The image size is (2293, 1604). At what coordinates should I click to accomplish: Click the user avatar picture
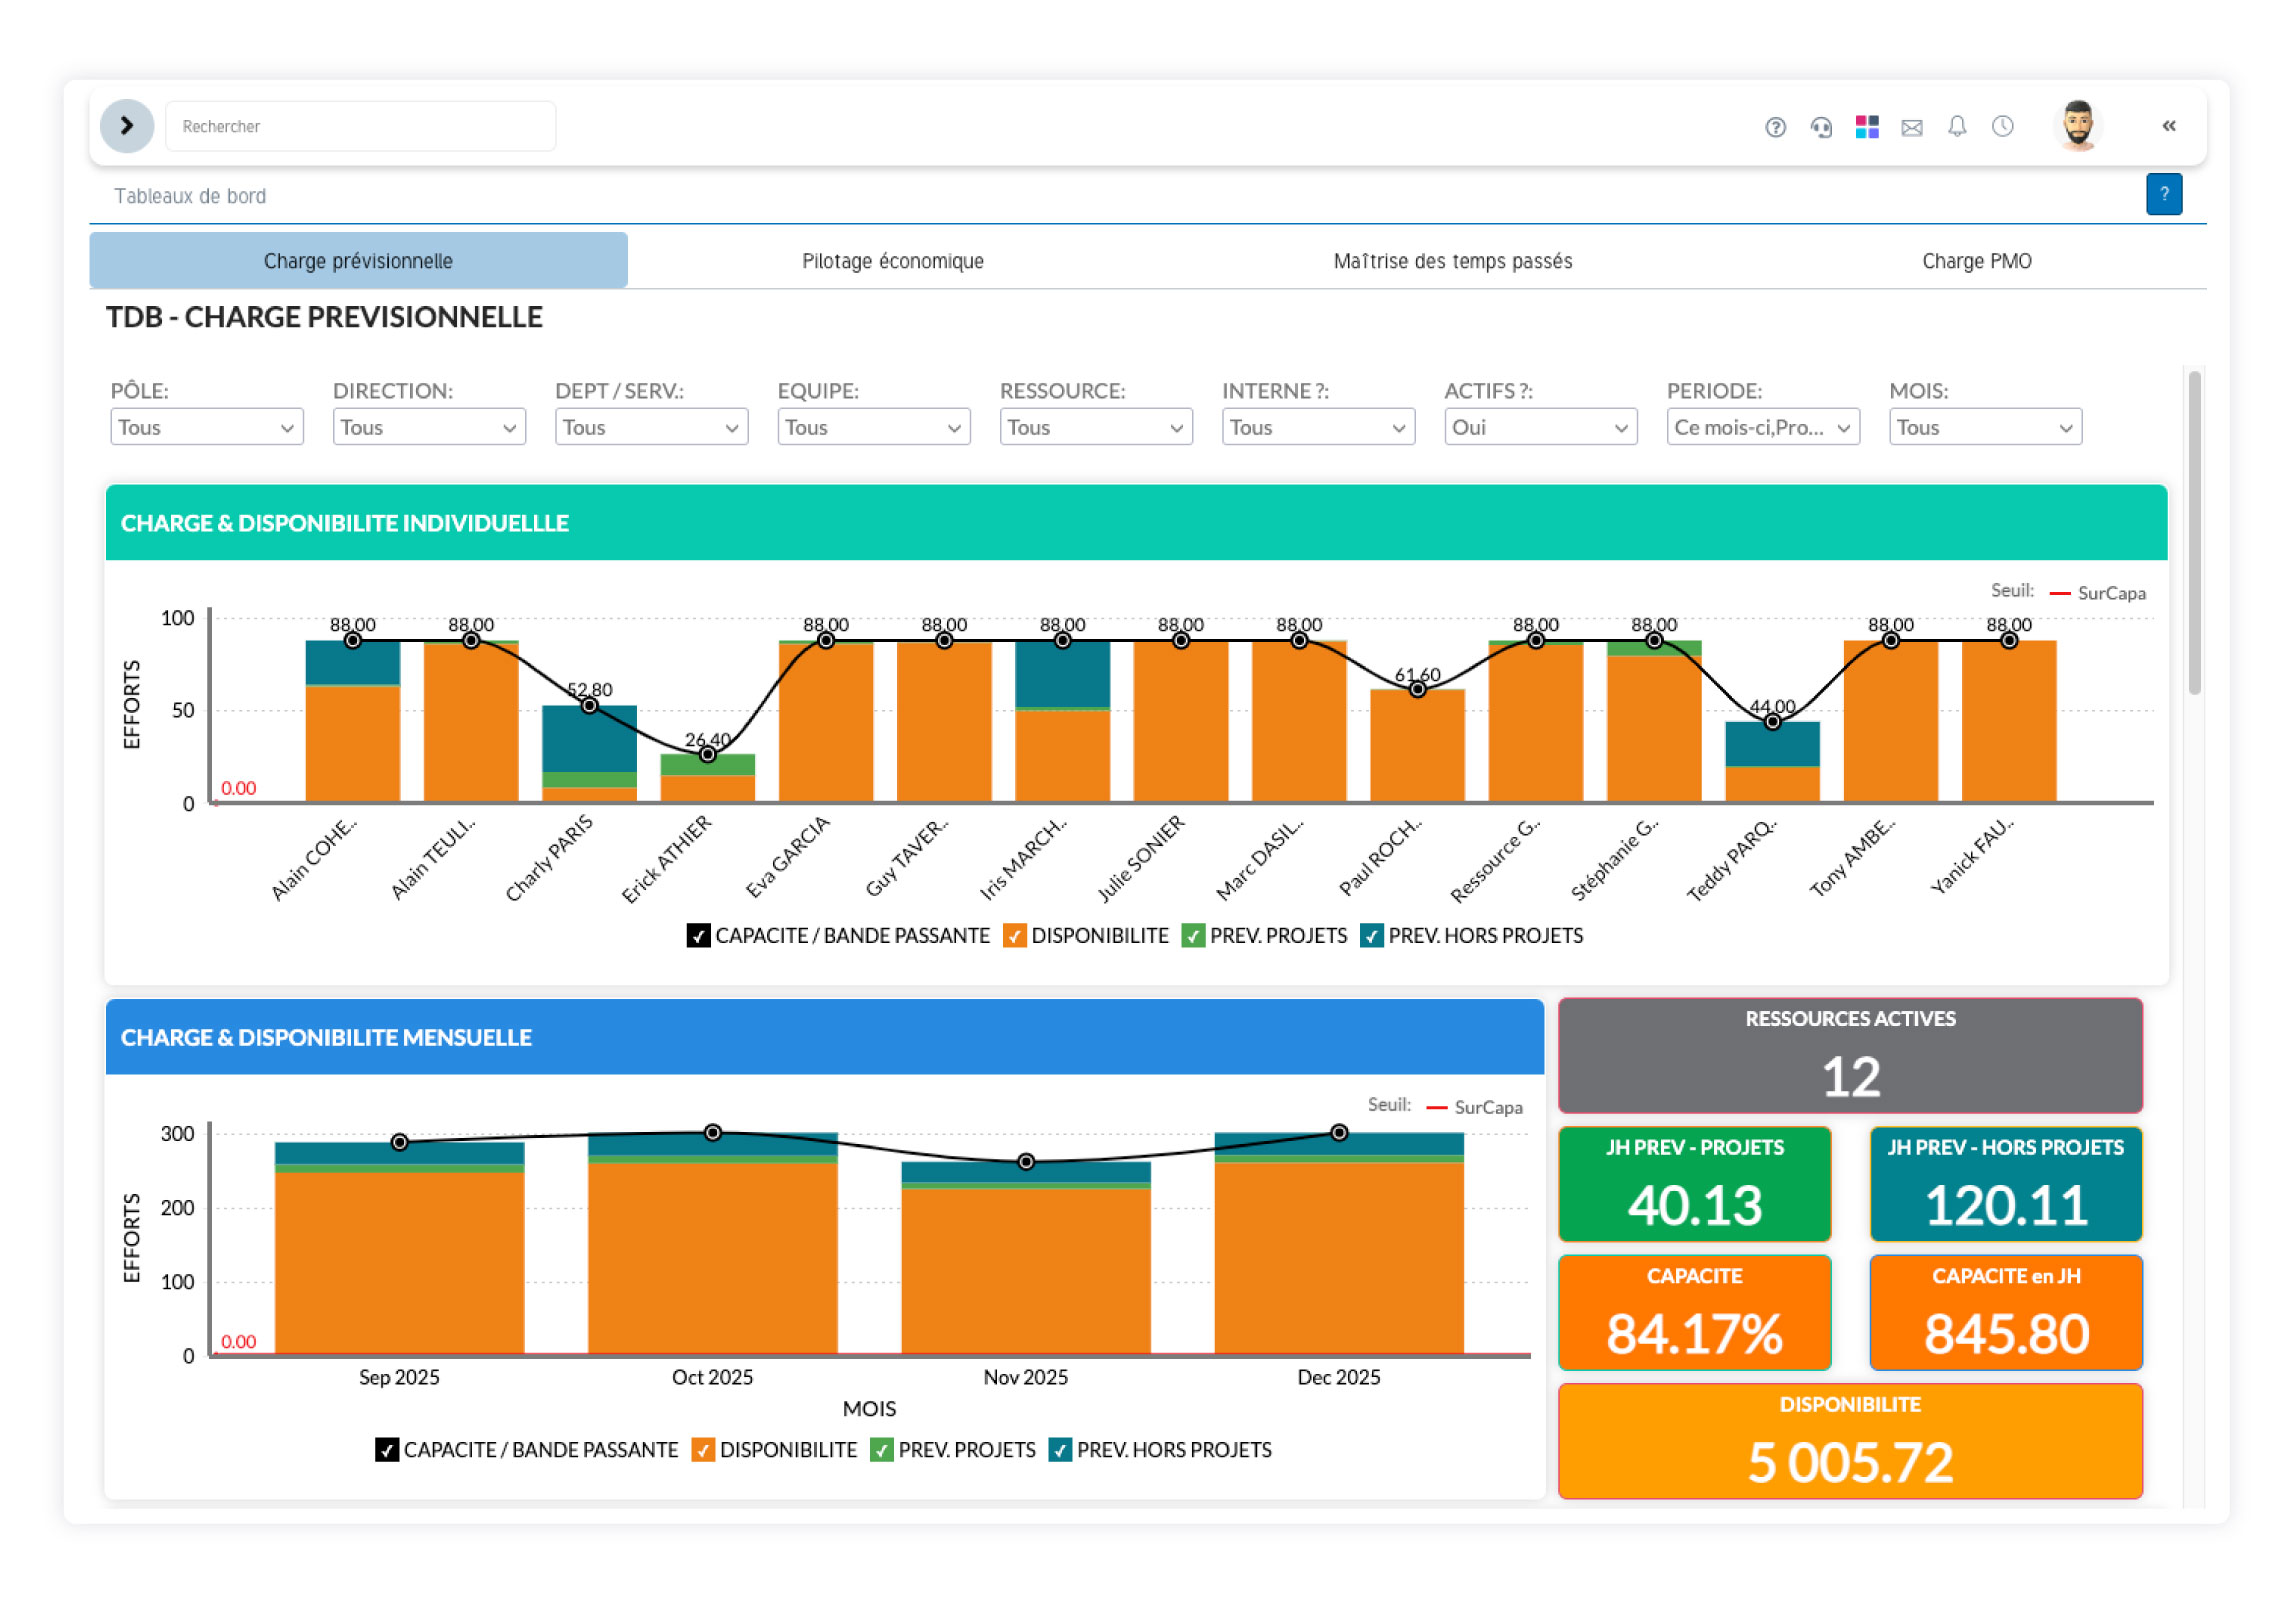tap(2075, 126)
